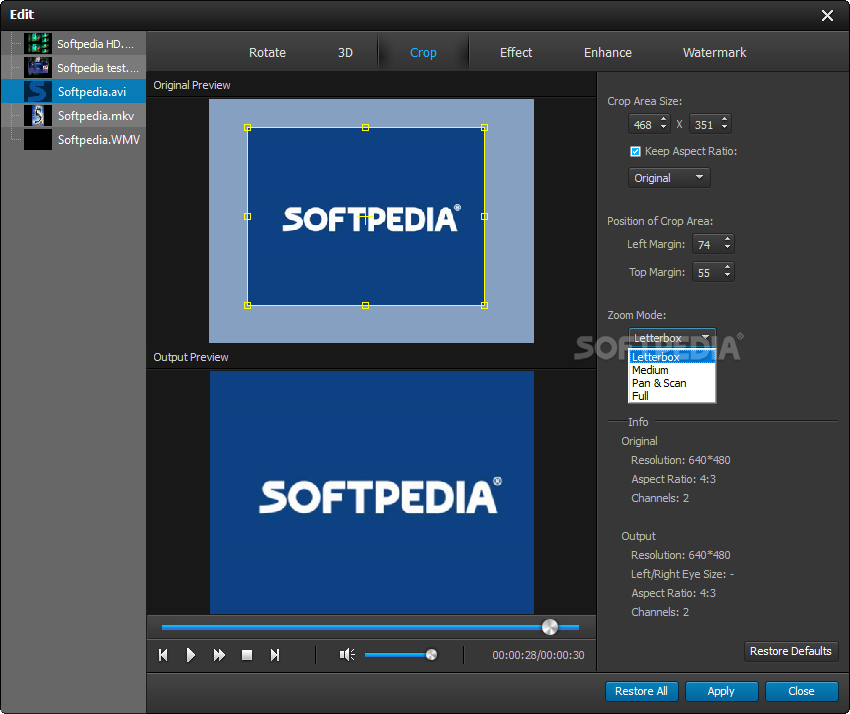Click the Restore All button
The width and height of the screenshot is (850, 714).
coord(641,691)
